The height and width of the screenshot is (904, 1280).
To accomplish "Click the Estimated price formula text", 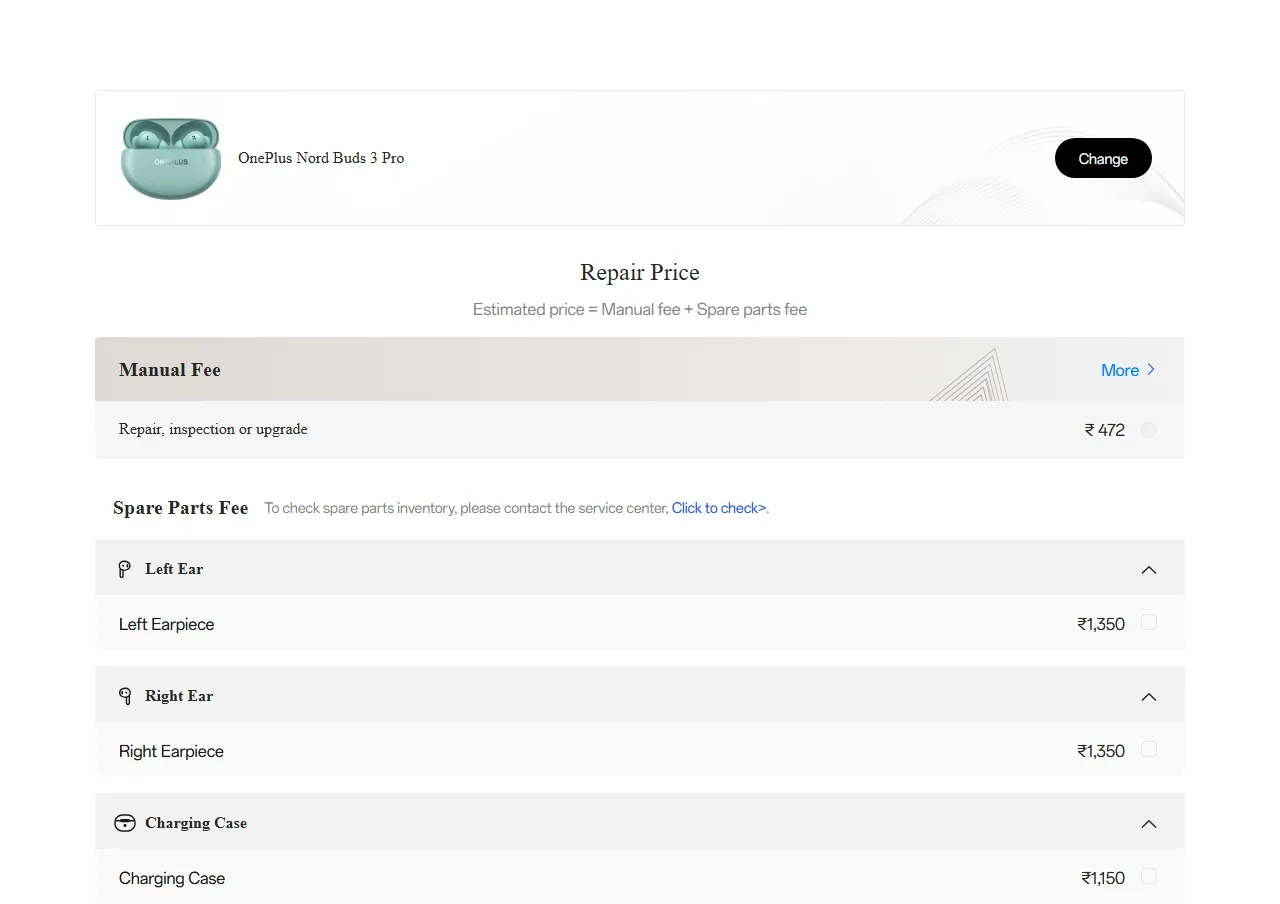I will [640, 309].
